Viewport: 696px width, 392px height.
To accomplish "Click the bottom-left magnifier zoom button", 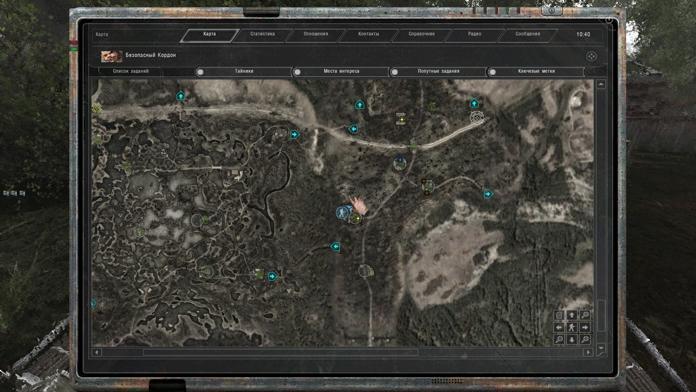I will coord(559,340).
